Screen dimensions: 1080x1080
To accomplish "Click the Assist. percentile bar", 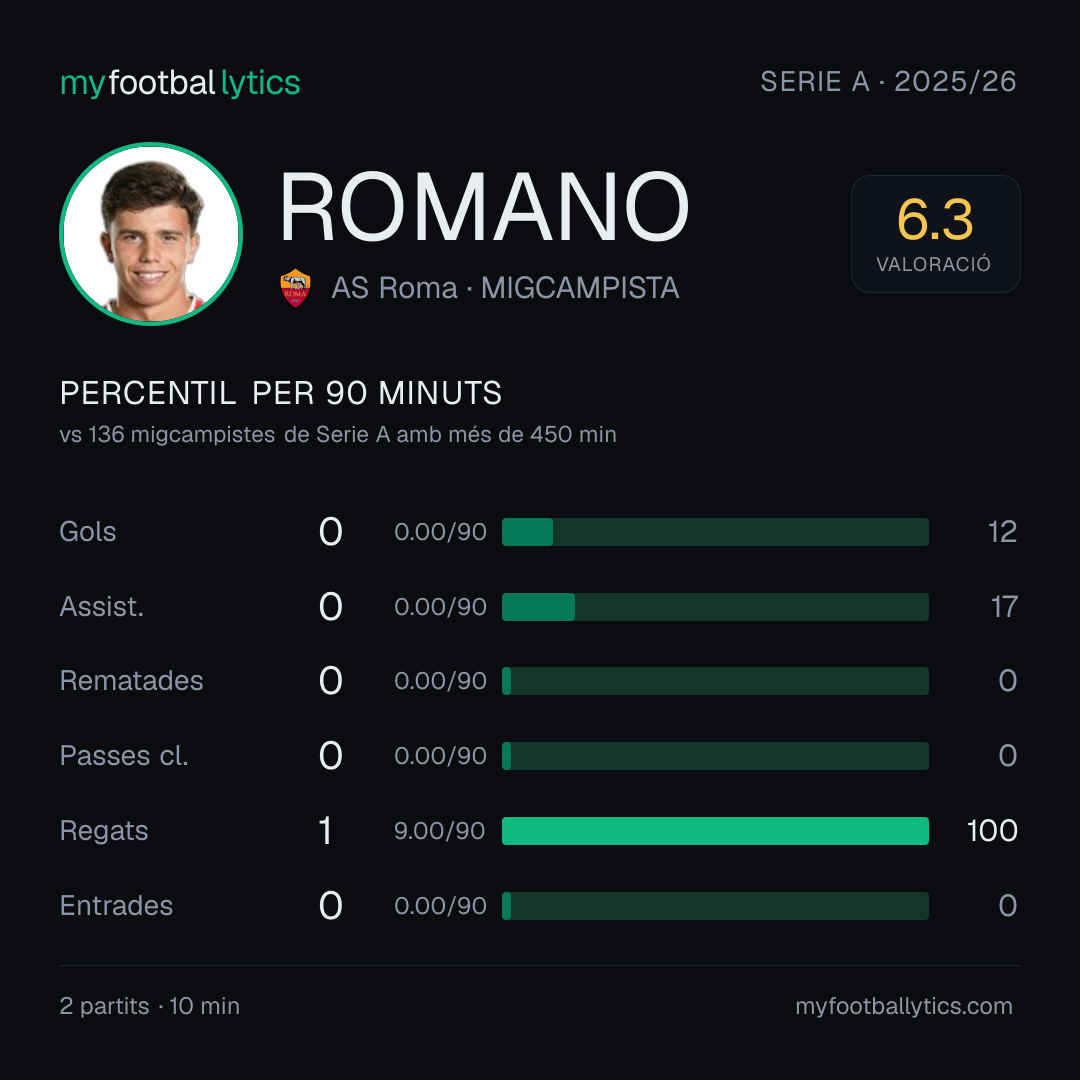I will point(715,607).
